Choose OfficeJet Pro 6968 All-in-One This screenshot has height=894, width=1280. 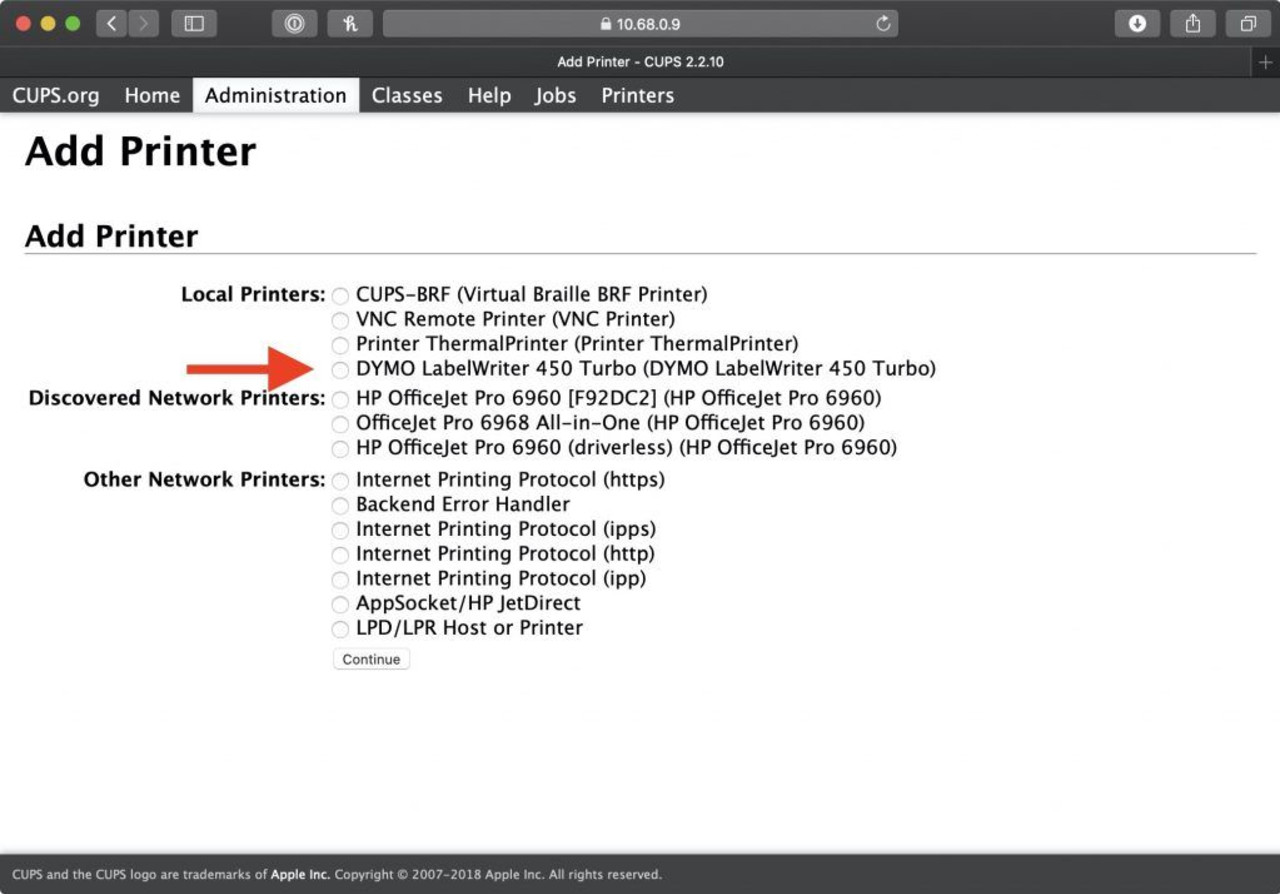[341, 424]
